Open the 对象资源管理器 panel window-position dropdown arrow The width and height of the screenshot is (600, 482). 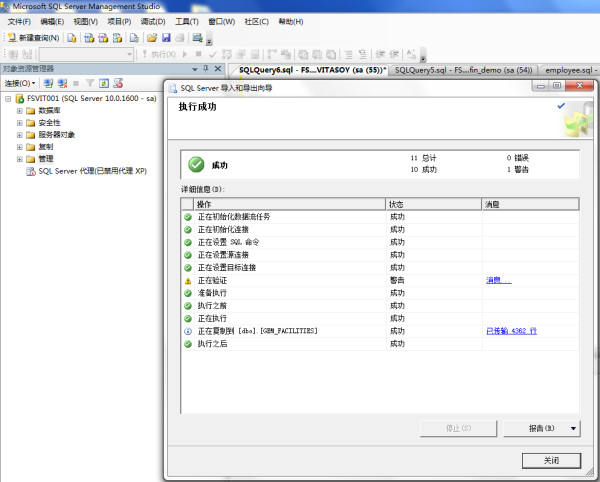click(x=195, y=69)
